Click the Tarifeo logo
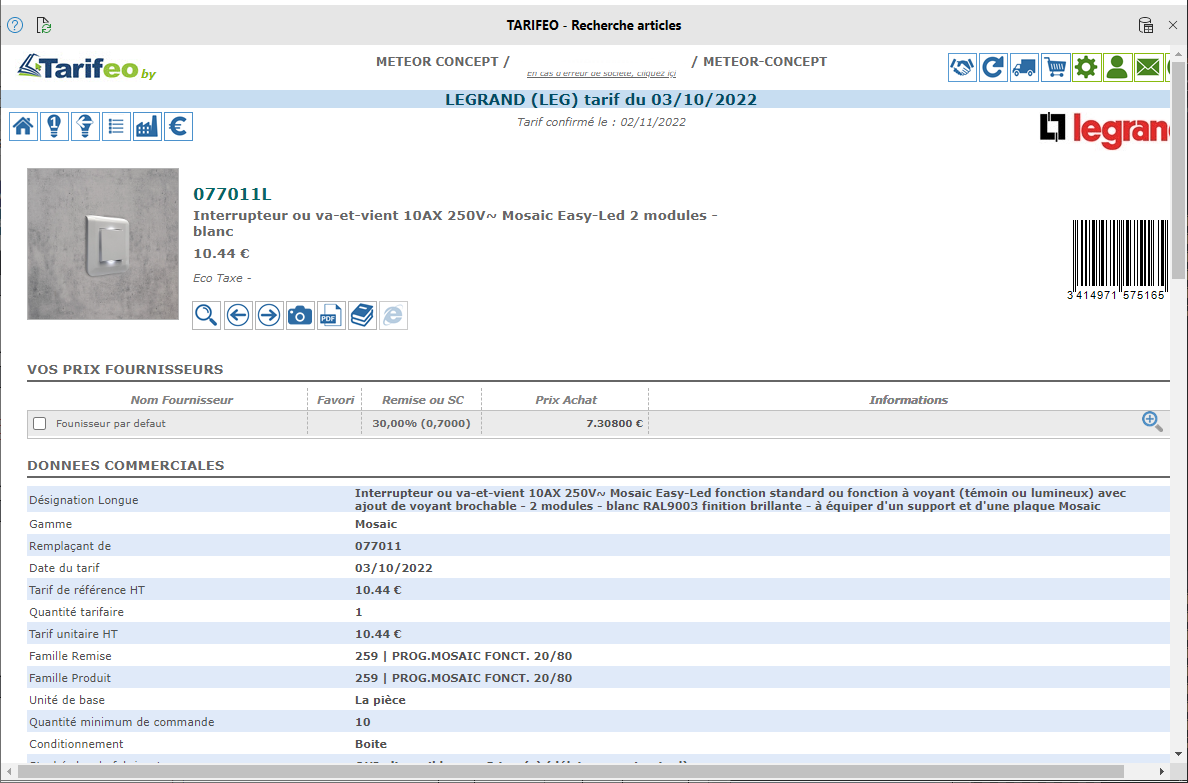Screen dimensions: 1188x783 [x=87, y=67]
